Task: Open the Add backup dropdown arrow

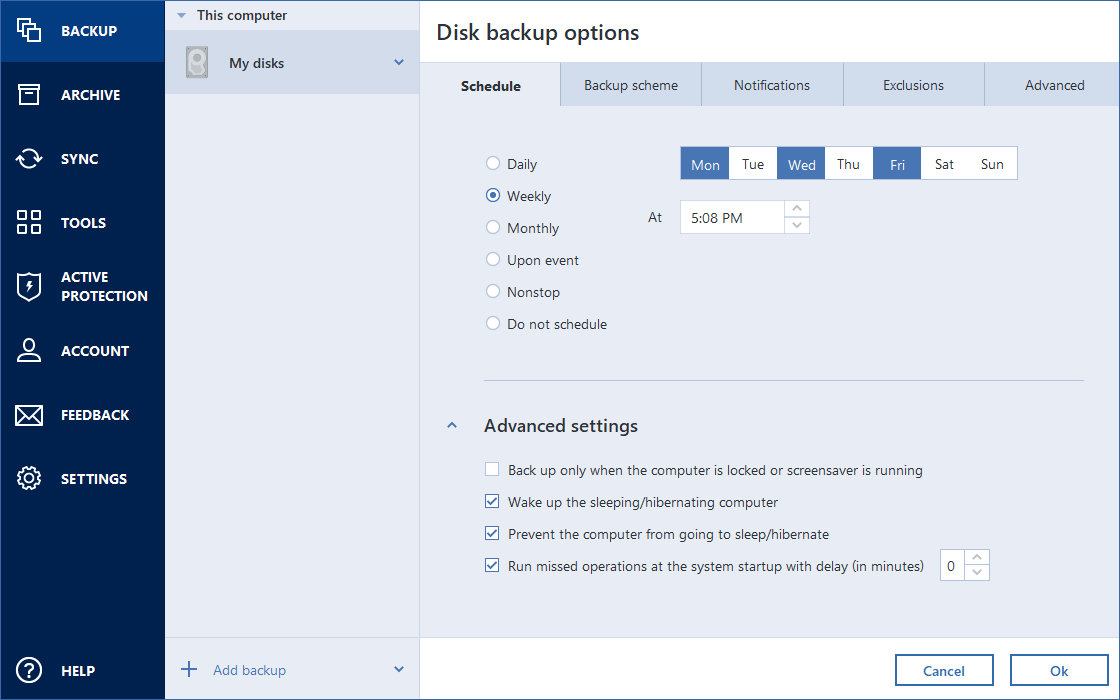Action: (x=399, y=670)
